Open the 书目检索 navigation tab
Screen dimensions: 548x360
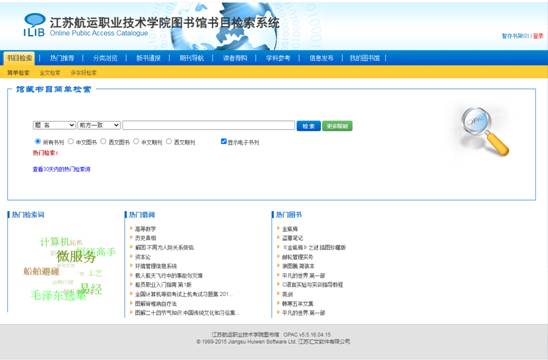tap(20, 58)
